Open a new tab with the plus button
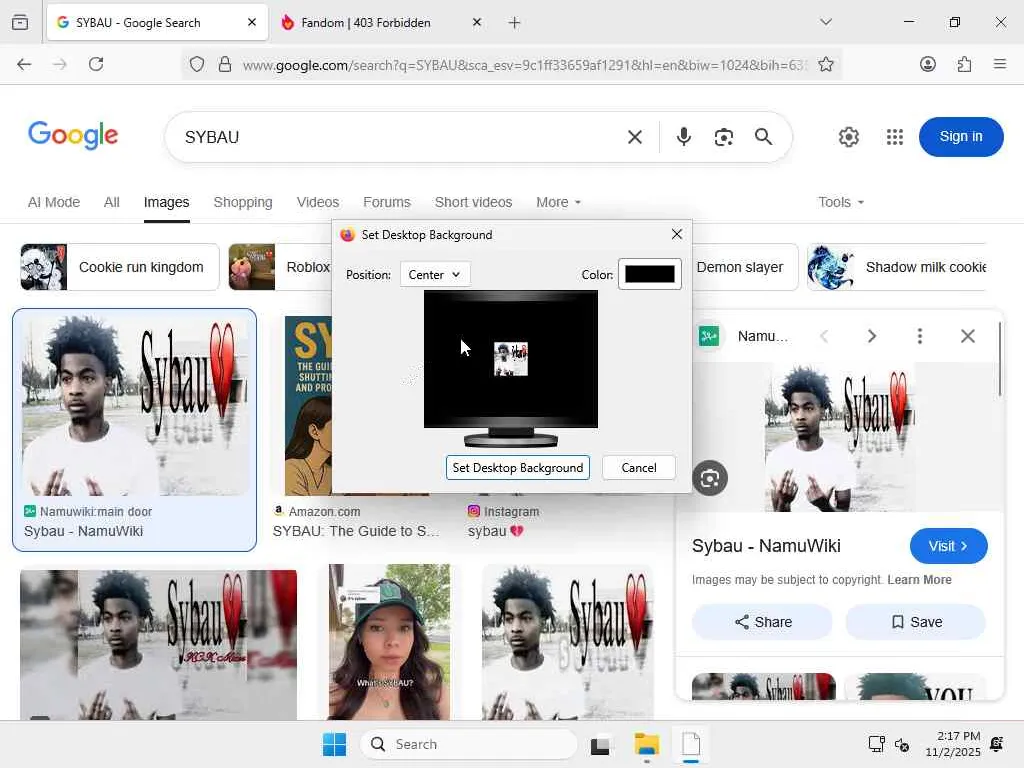The width and height of the screenshot is (1024, 768). (x=515, y=23)
